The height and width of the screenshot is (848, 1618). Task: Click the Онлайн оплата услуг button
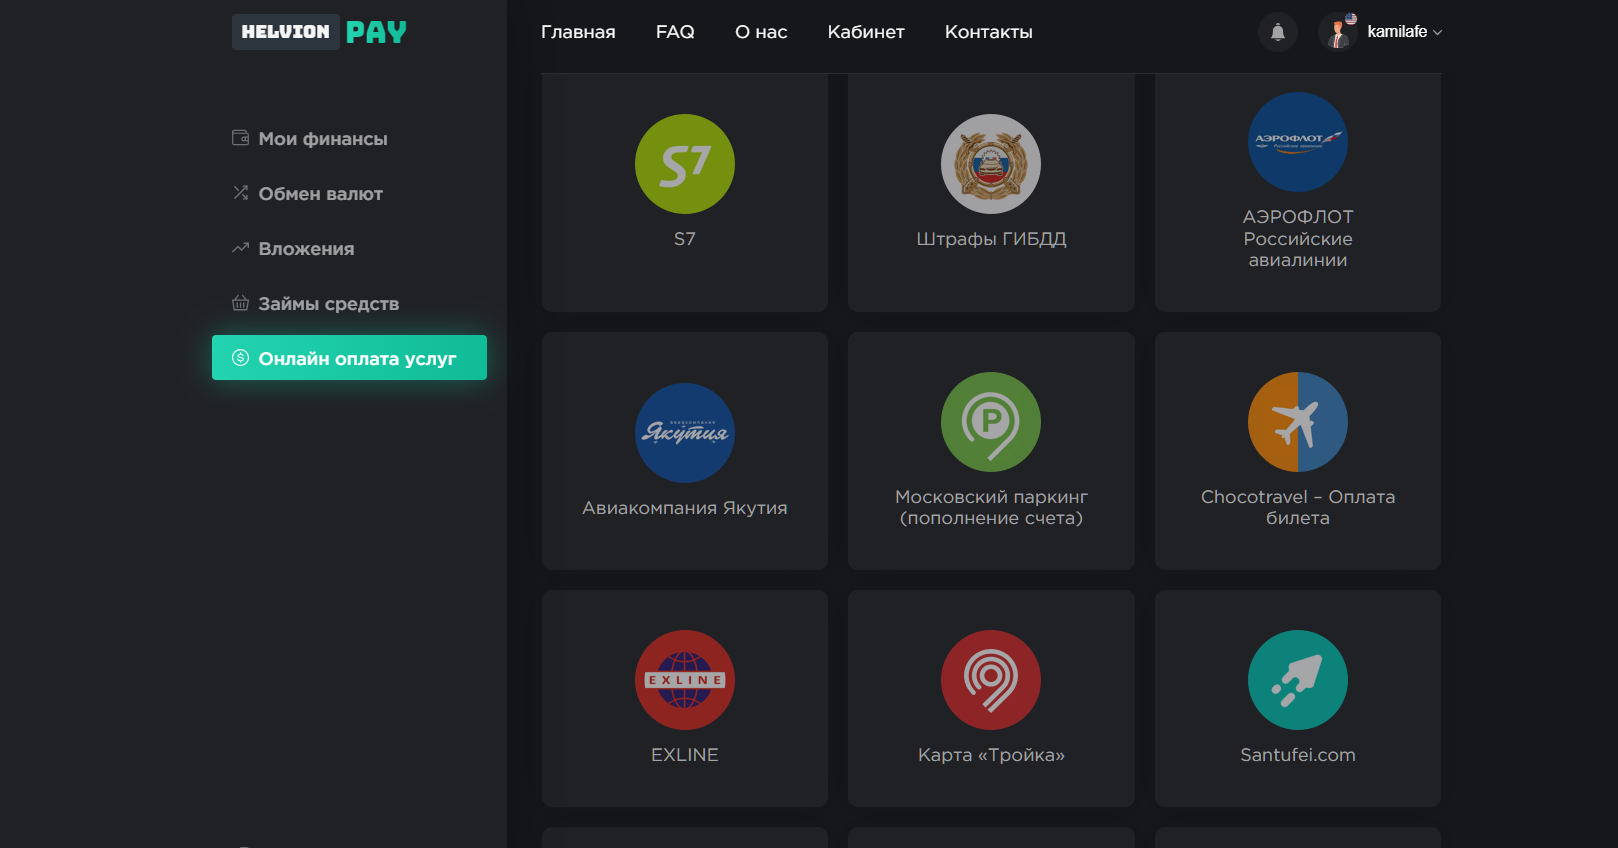tap(349, 358)
